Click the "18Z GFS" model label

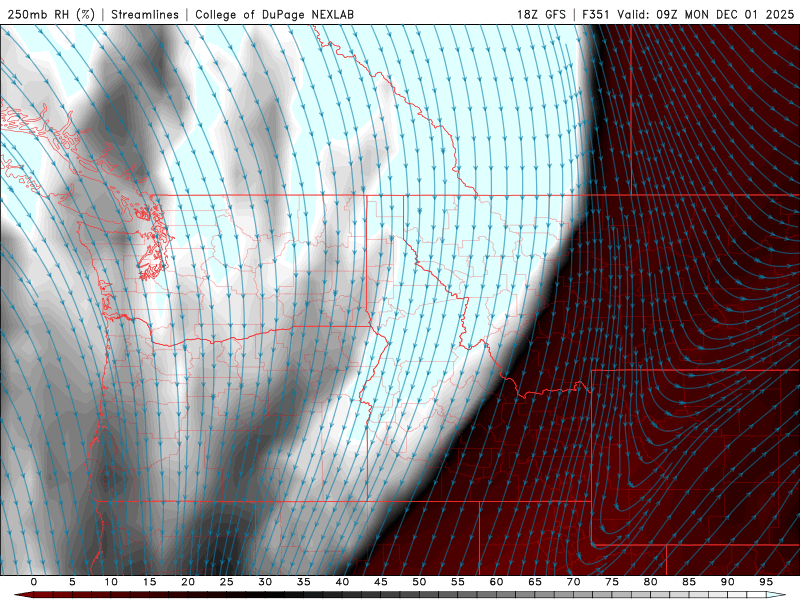click(541, 15)
